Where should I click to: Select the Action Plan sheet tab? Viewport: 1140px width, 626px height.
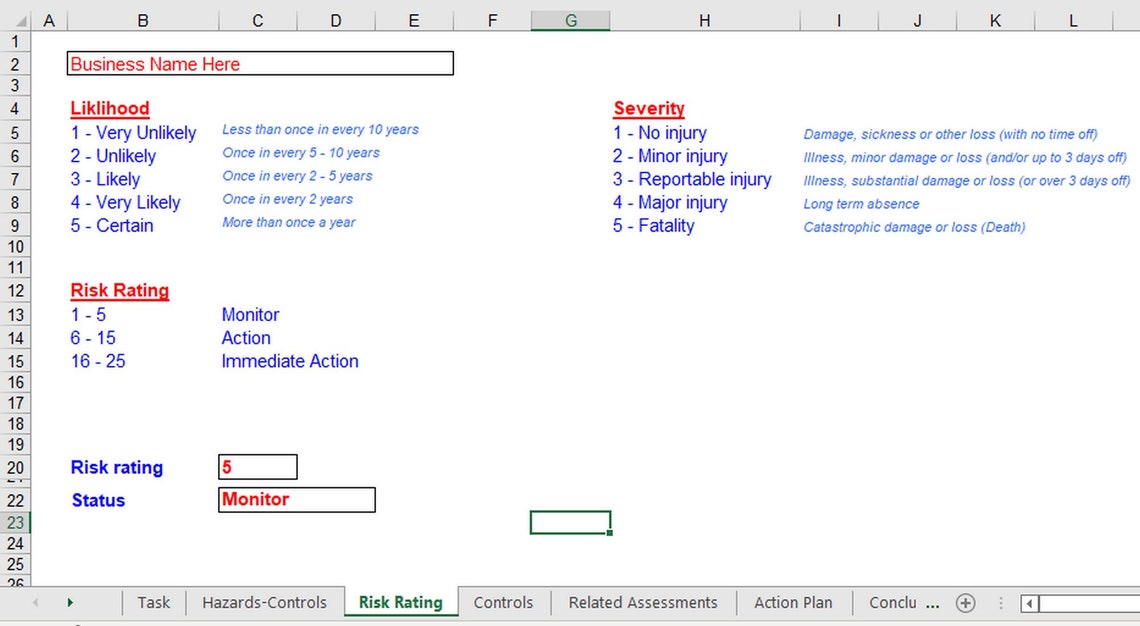coord(794,603)
